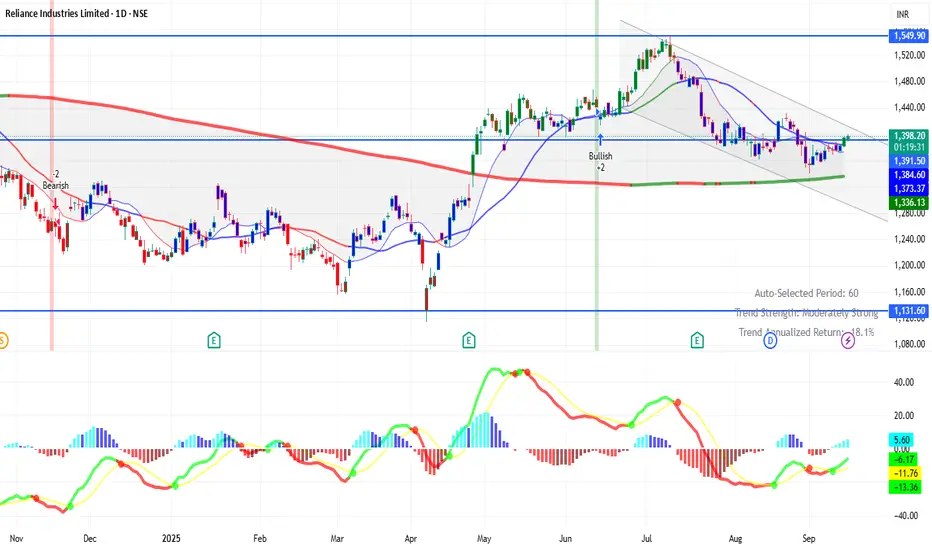Click the 1,520.00 price scale tick

pos(909,55)
